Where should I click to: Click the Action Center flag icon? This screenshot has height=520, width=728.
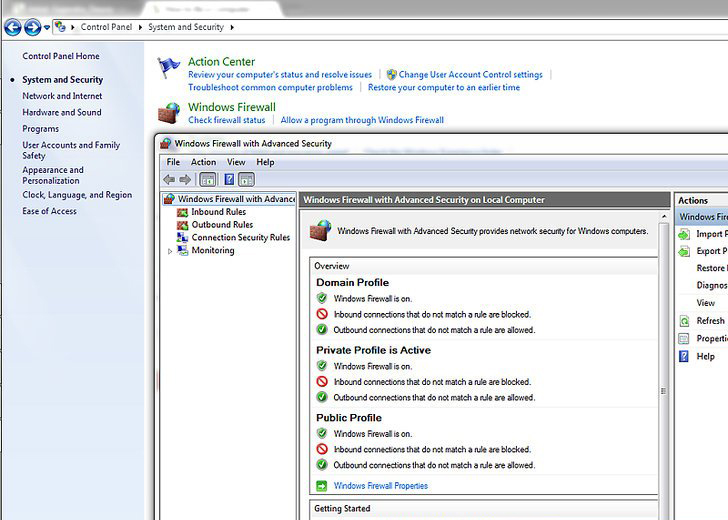click(x=168, y=68)
